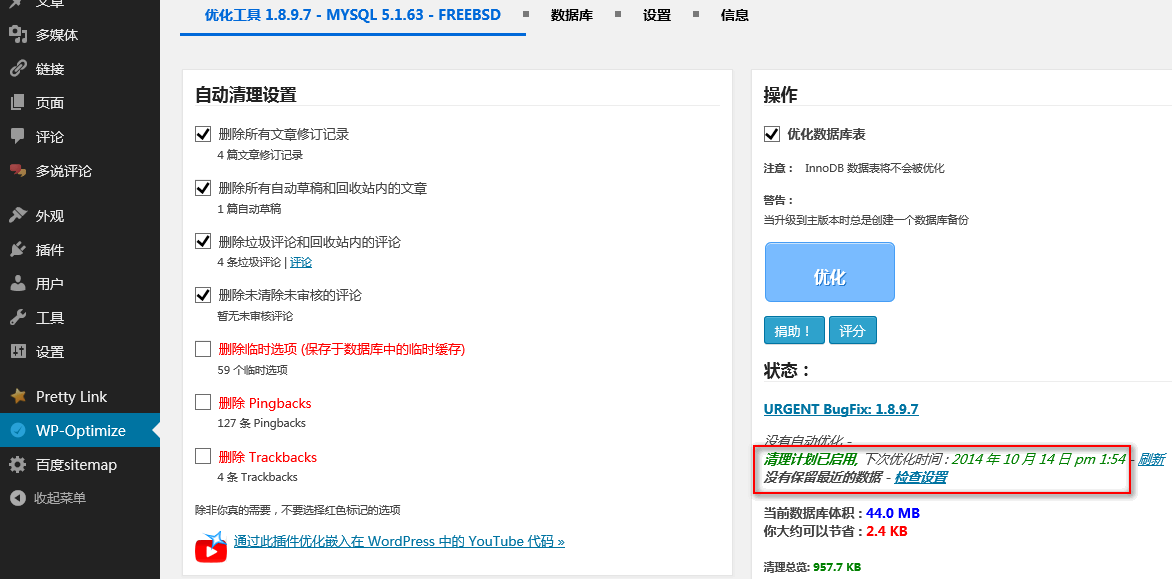This screenshot has width=1172, height=579.
Task: Click the 评分 button
Action: tap(853, 330)
